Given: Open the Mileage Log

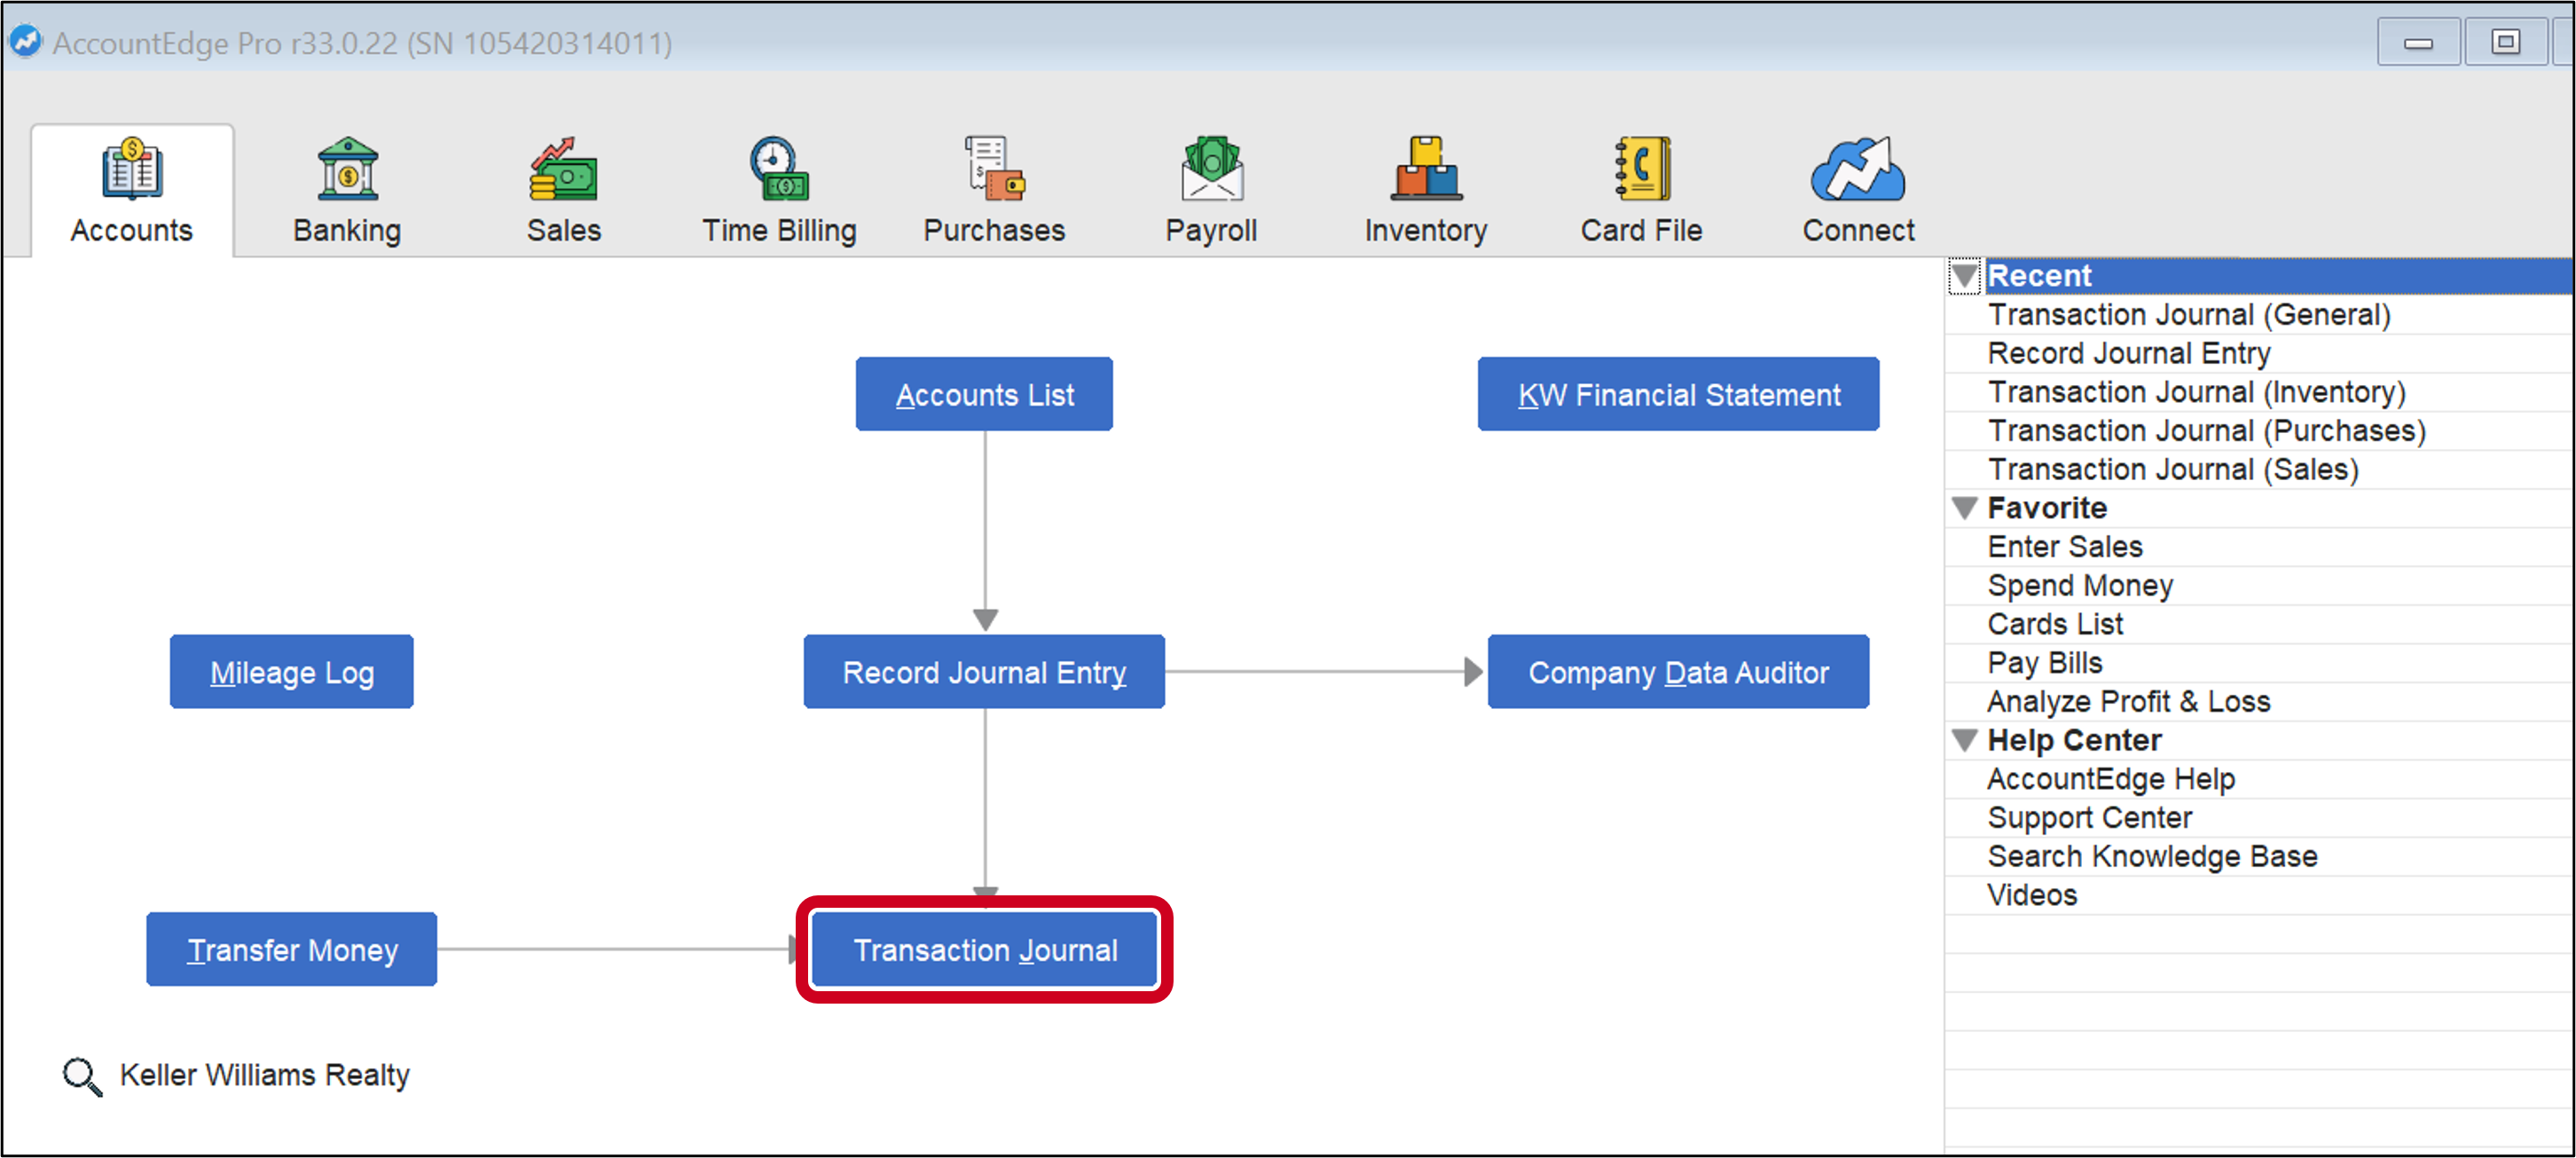Looking at the screenshot, I should [x=292, y=672].
